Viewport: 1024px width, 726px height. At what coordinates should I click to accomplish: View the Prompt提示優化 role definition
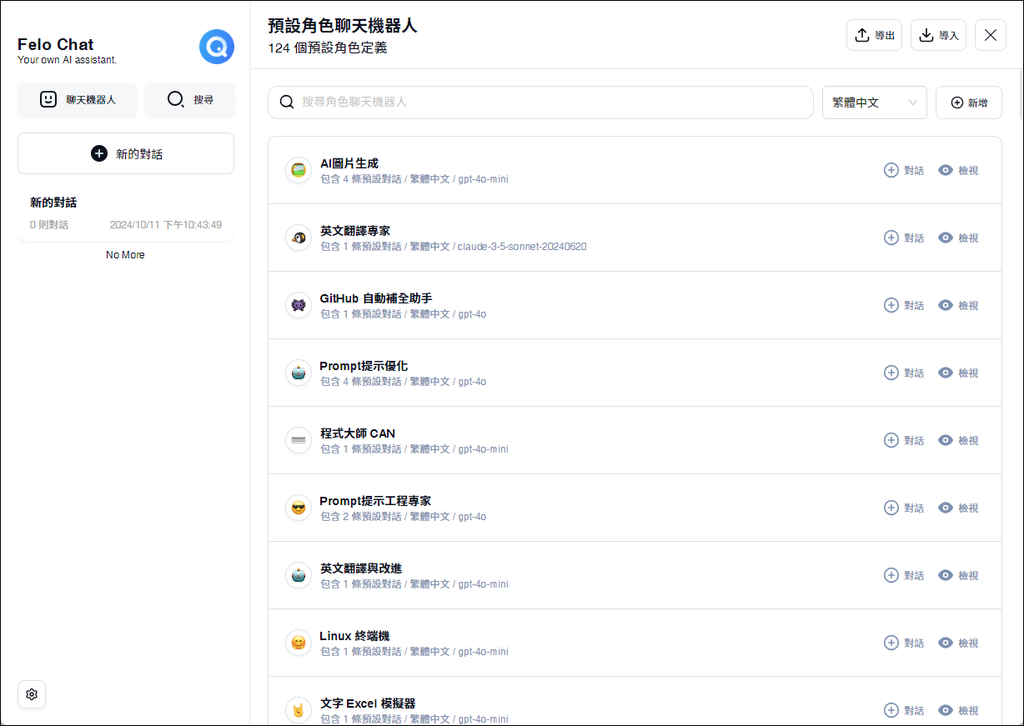click(958, 373)
